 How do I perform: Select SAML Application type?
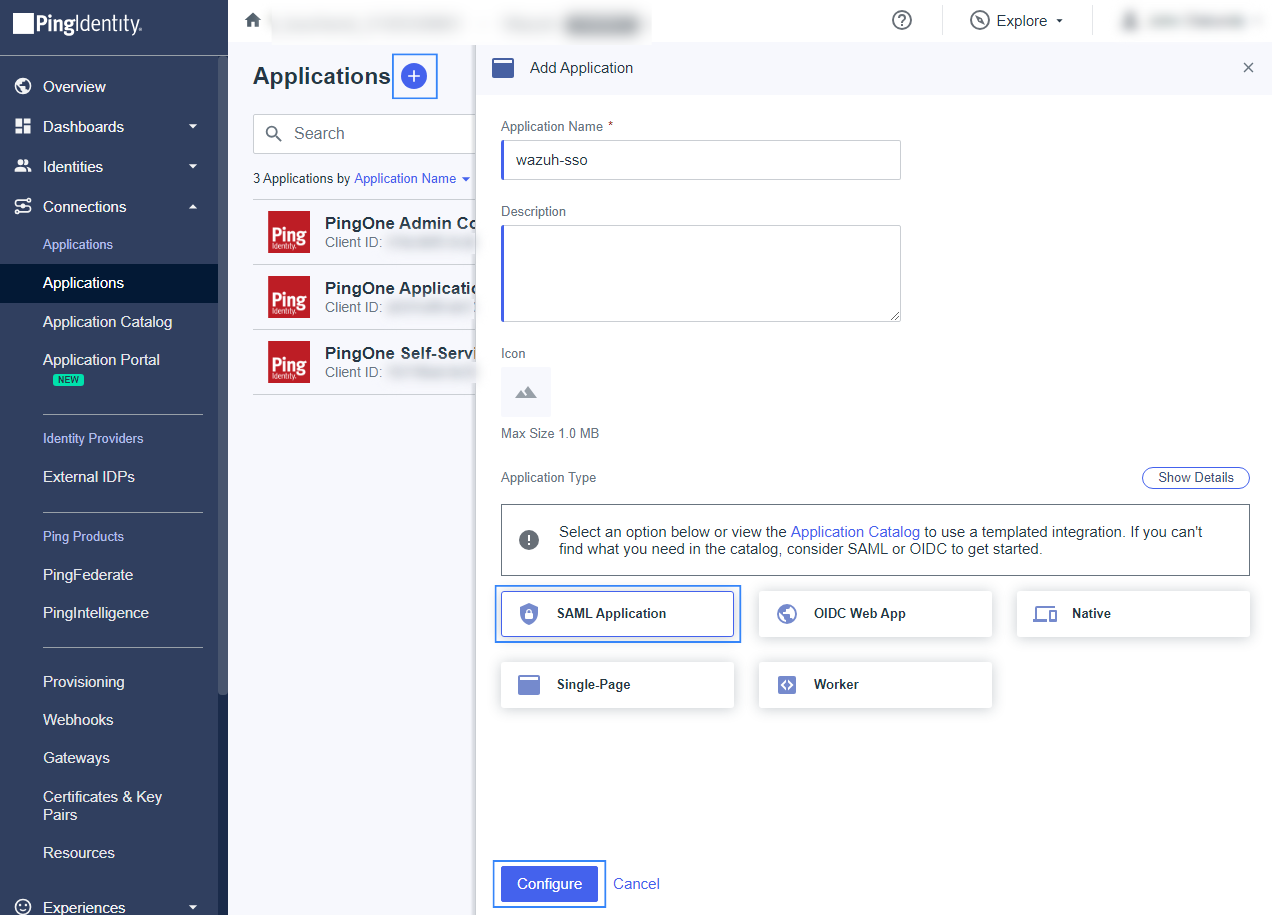point(617,614)
